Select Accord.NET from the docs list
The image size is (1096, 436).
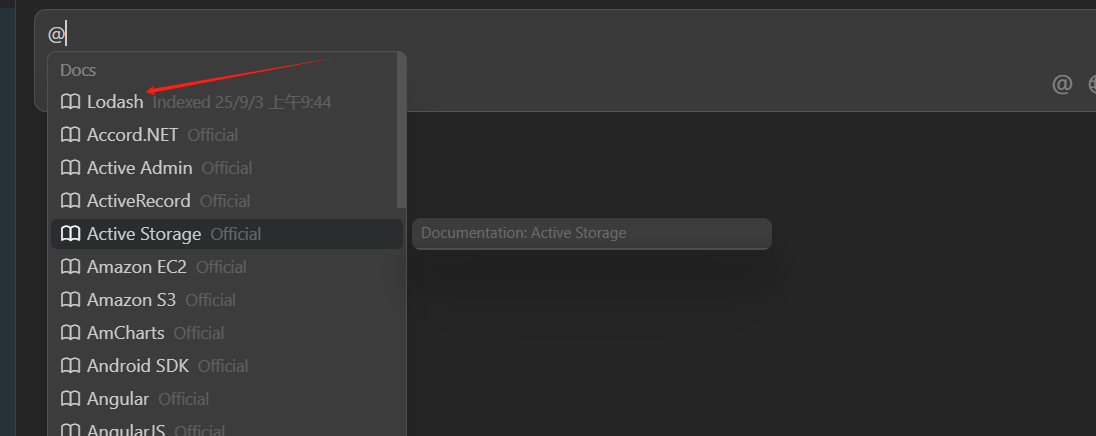pos(132,135)
